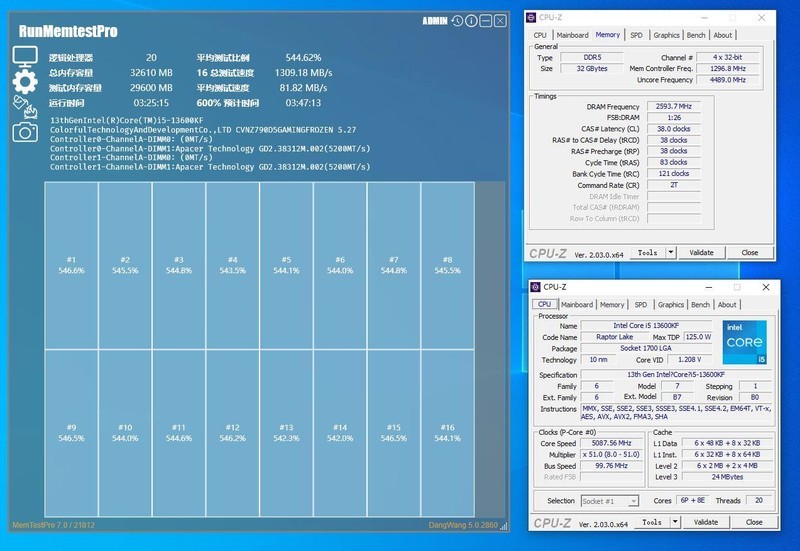Open Bench tab in upper CPU-Z window

point(696,35)
